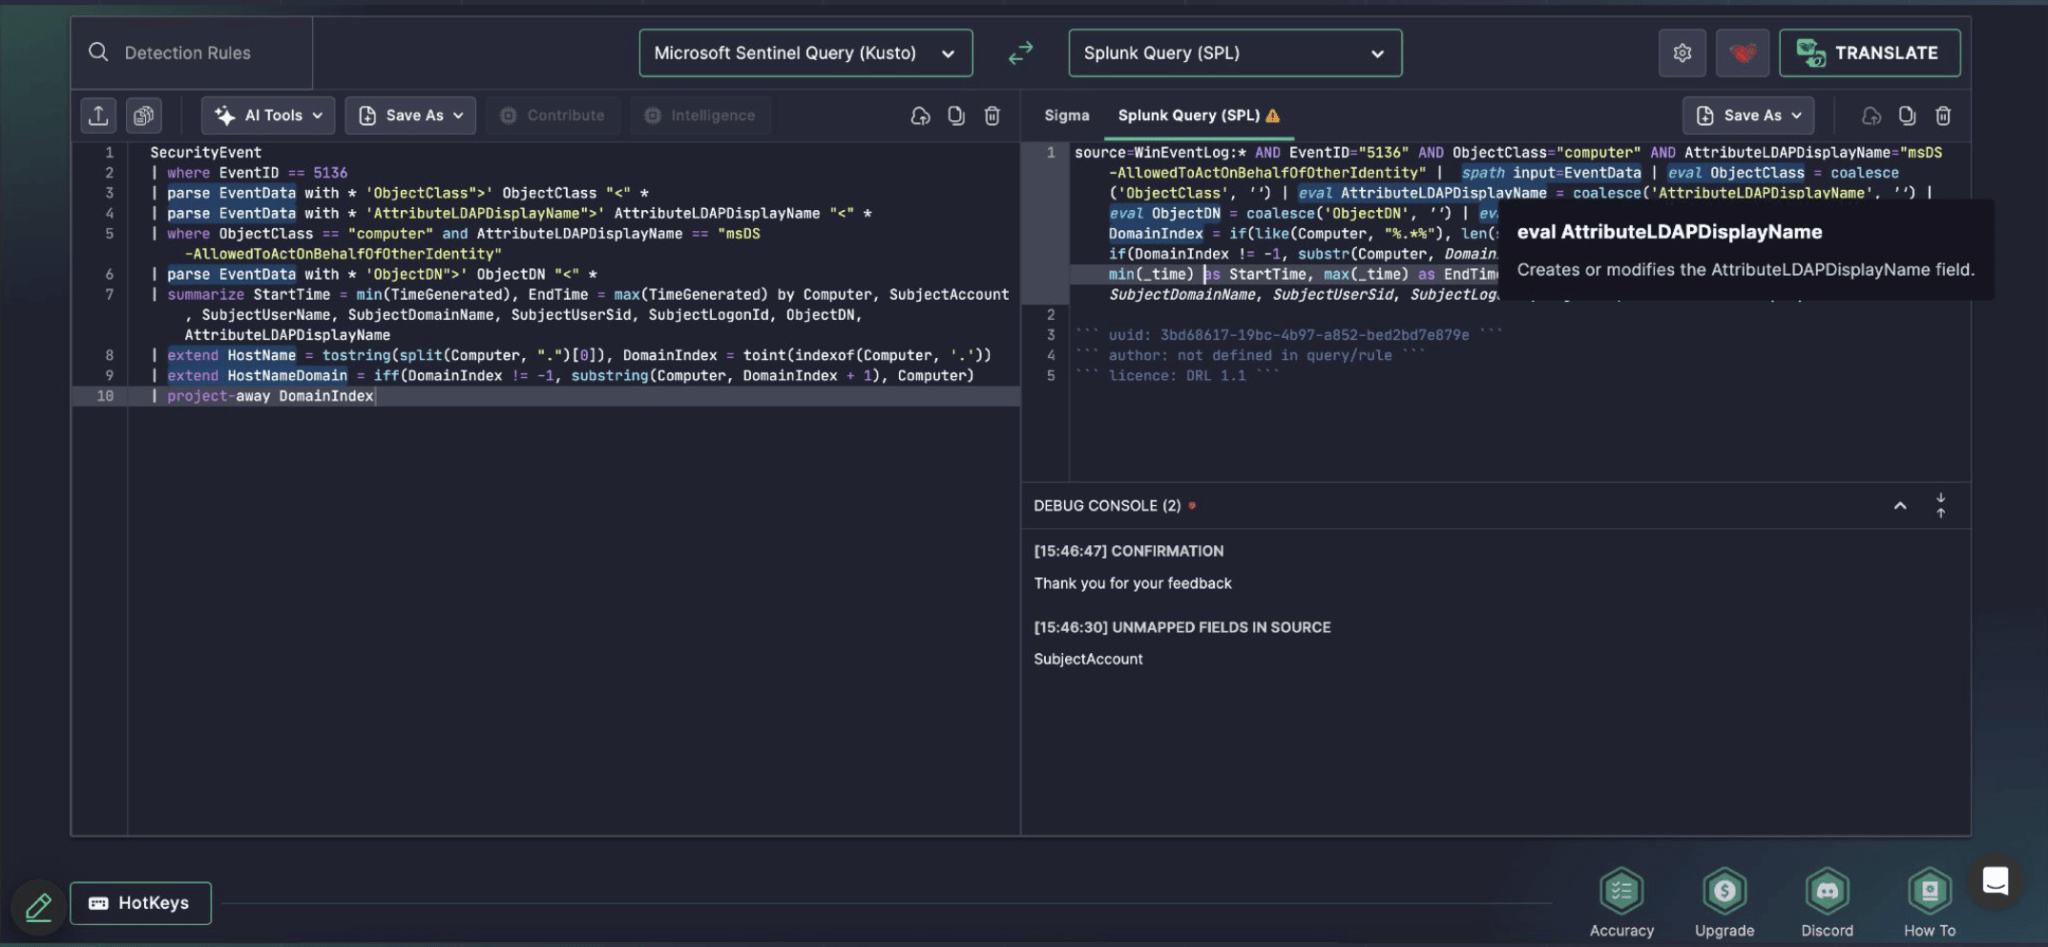This screenshot has height=947, width=2048.
Task: Open translation settings with the gear icon
Action: (1683, 53)
